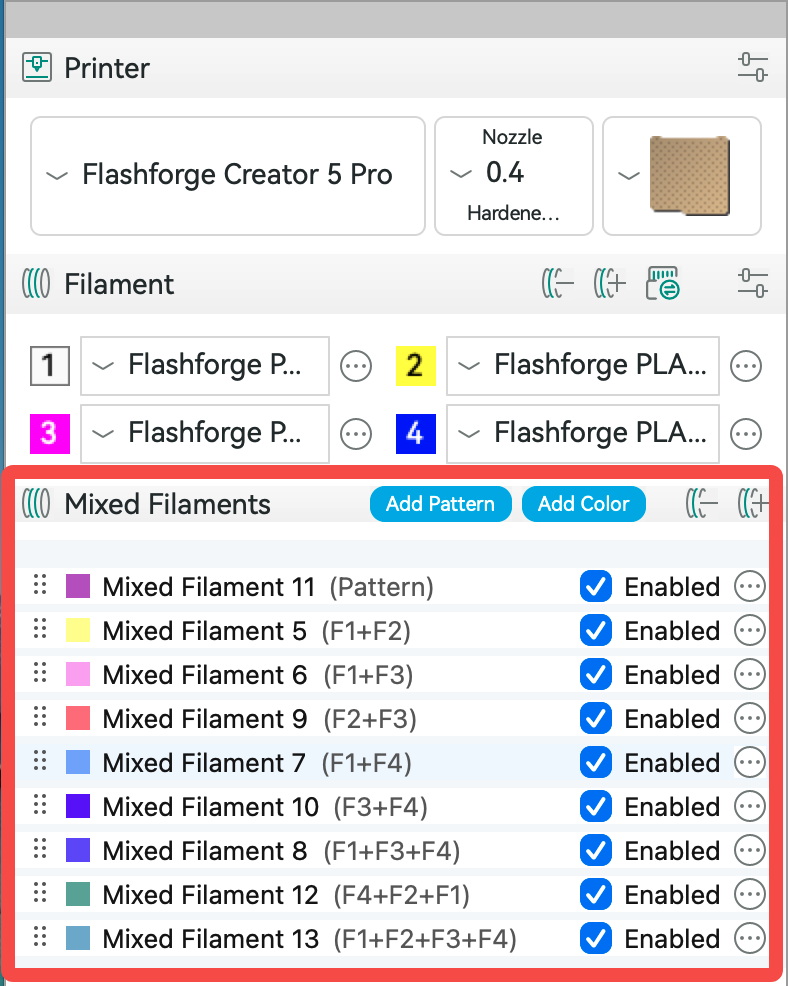788x986 pixels.
Task: Open Nozzle 0.4 dropdown
Action: point(514,175)
